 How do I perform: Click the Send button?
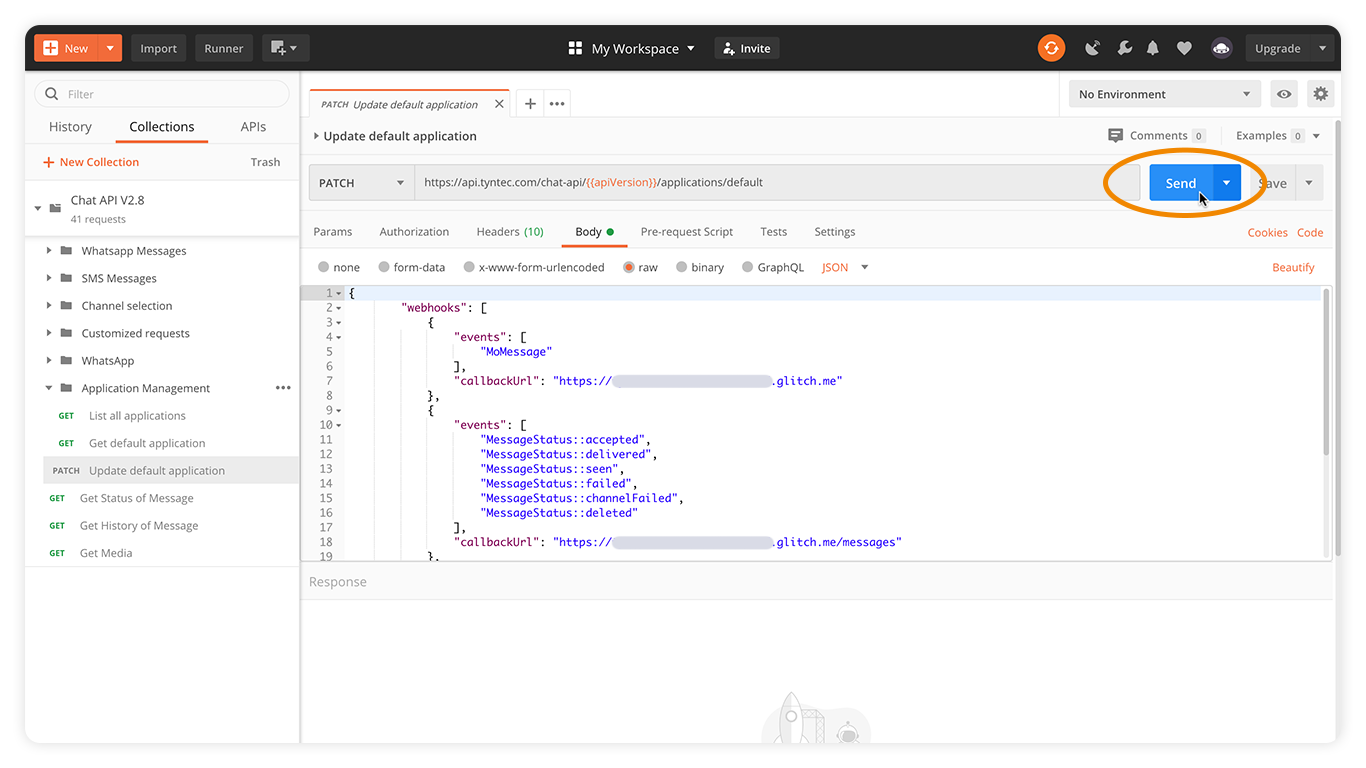tap(1181, 183)
